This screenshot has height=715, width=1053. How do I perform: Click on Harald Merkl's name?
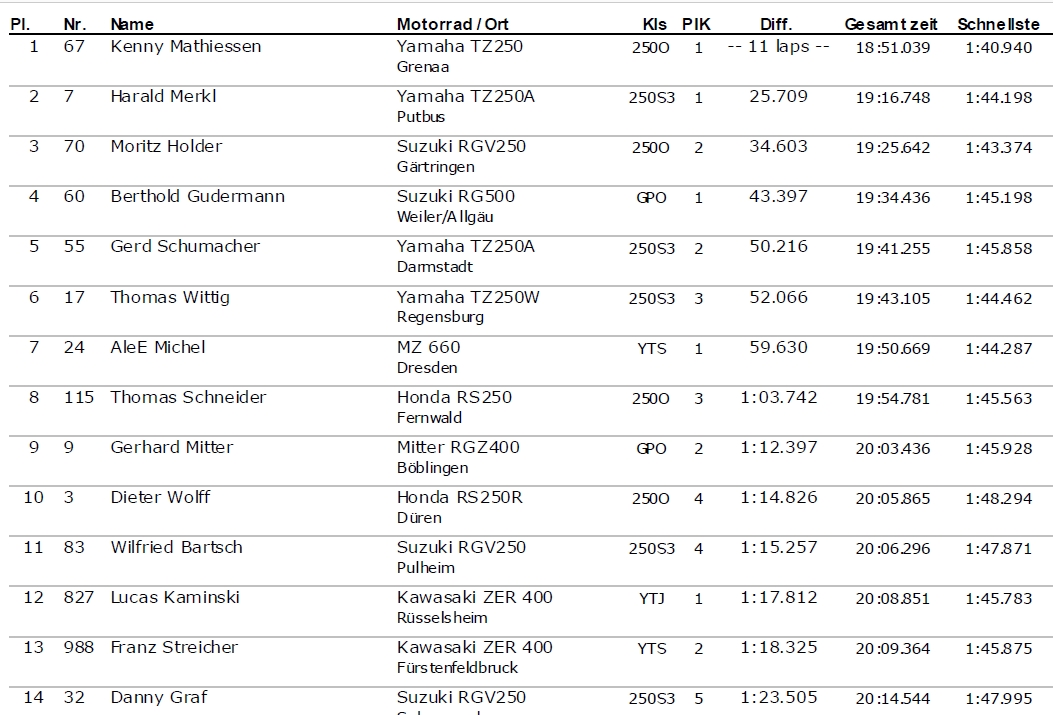click(x=163, y=97)
